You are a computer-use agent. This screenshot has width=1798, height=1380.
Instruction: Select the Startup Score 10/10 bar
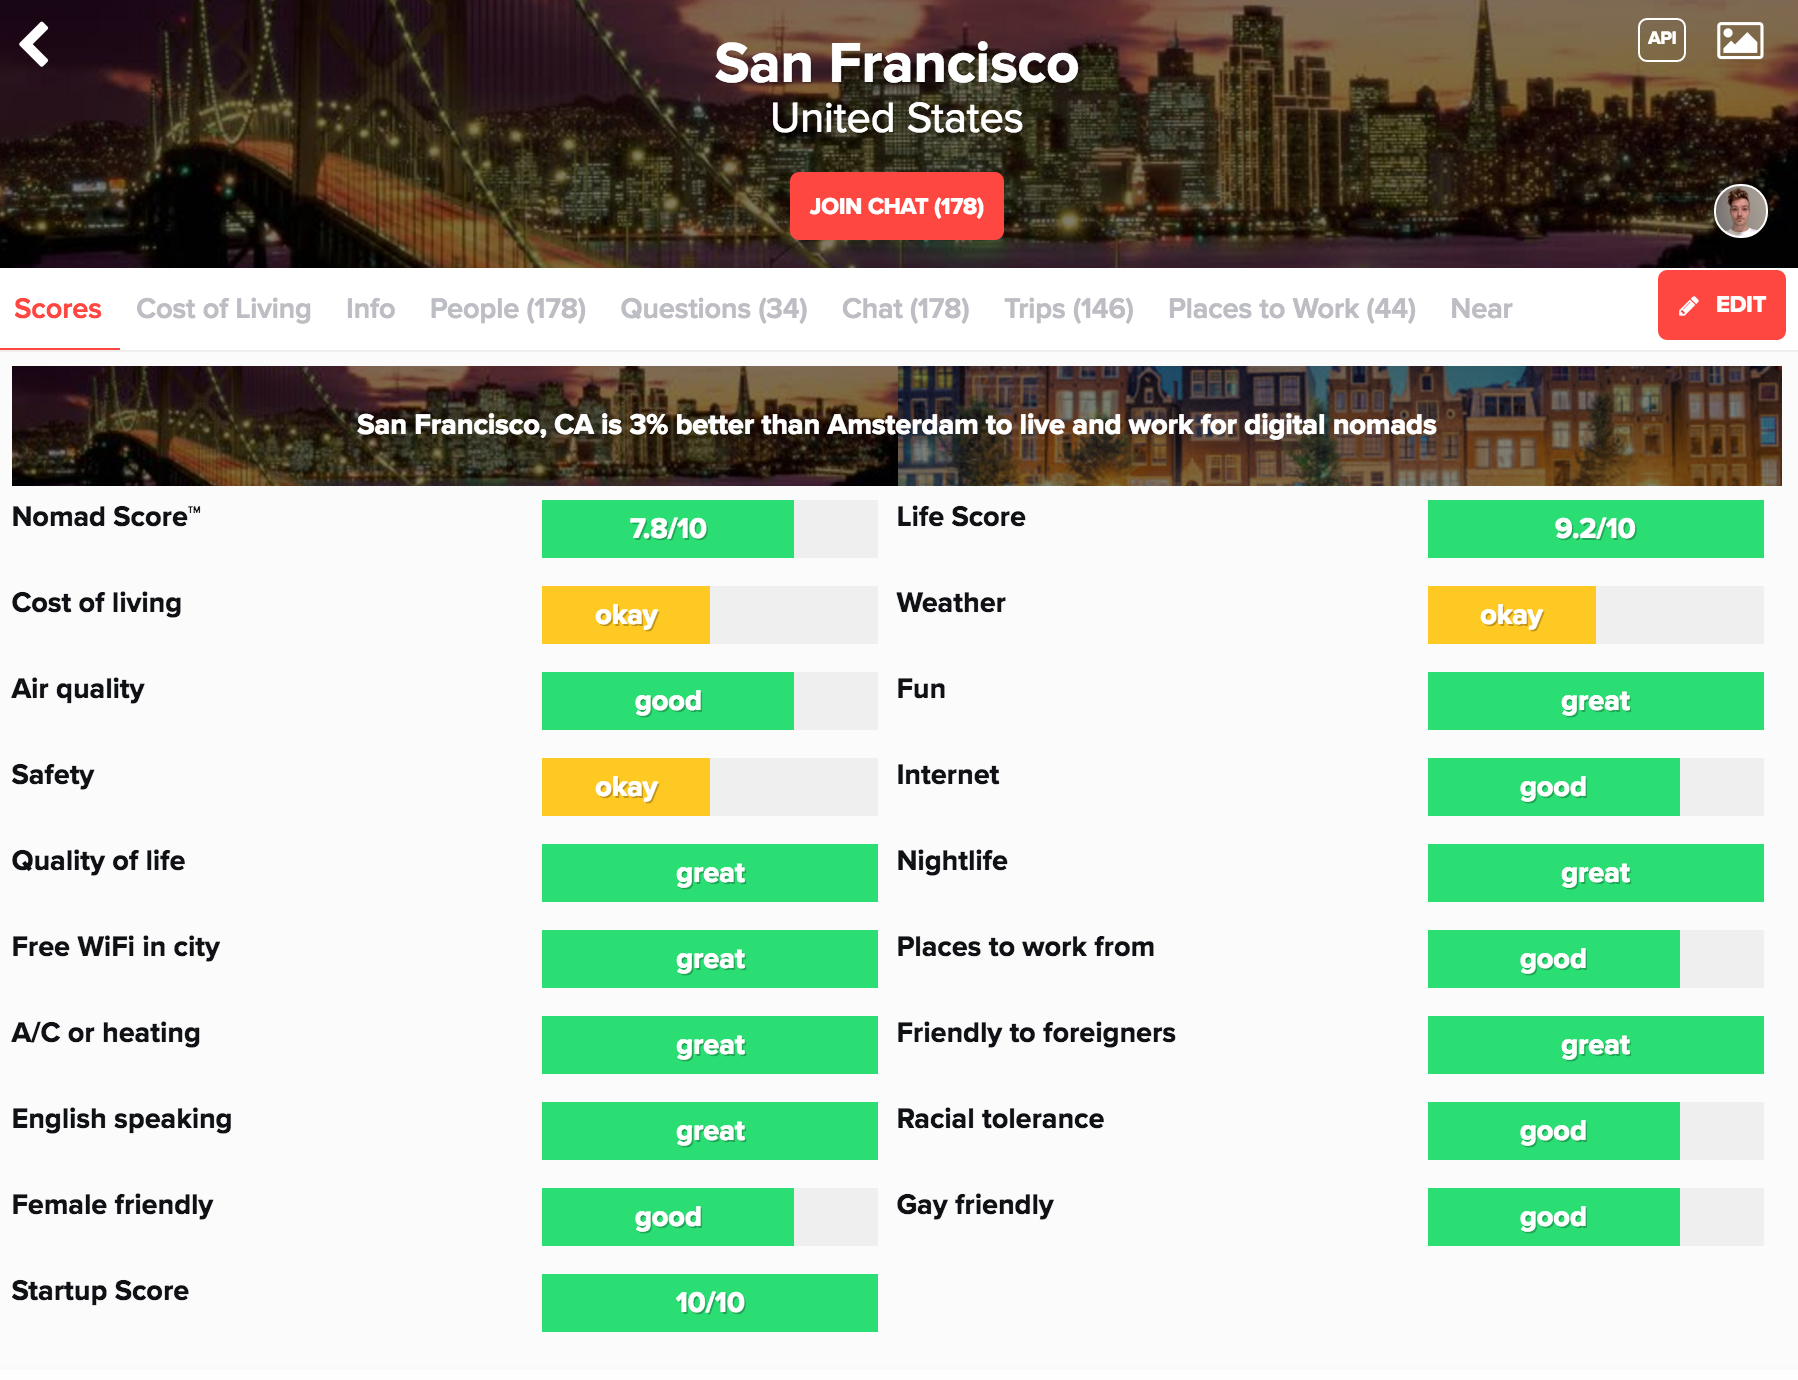tap(709, 1303)
